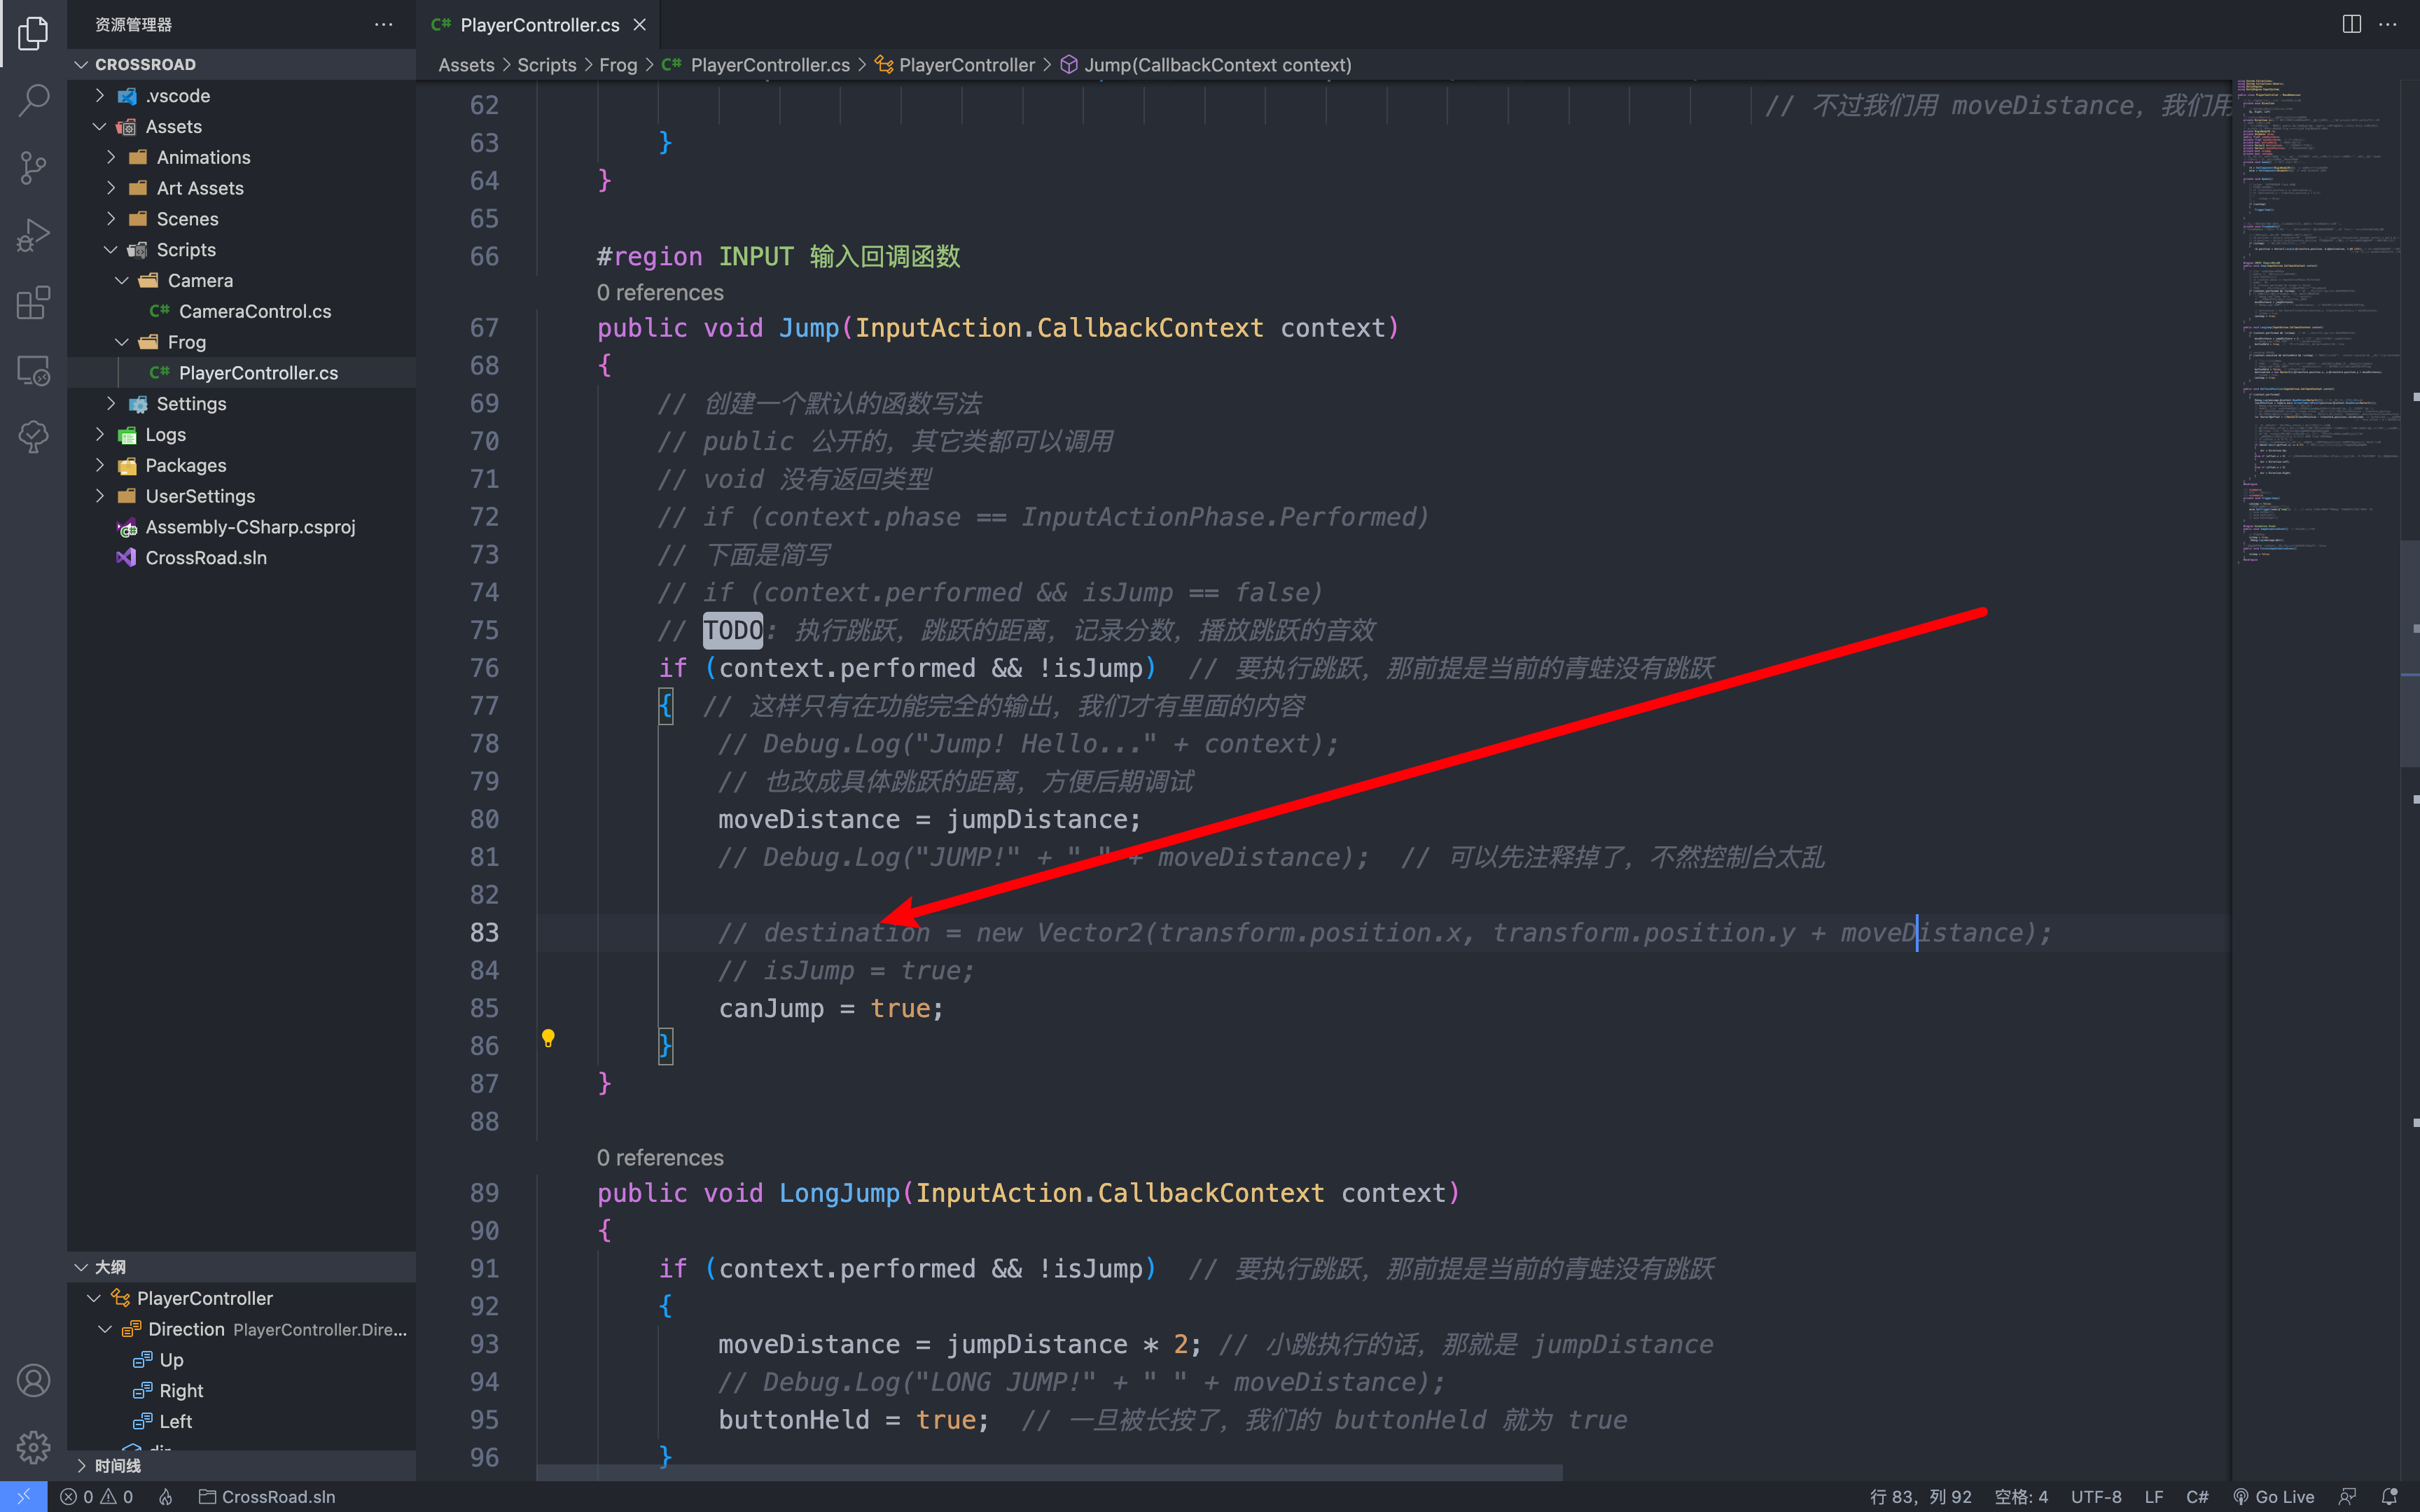Open CameraControl.cs file
Viewport: 2420px width, 1512px height.
pyautogui.click(x=241, y=312)
